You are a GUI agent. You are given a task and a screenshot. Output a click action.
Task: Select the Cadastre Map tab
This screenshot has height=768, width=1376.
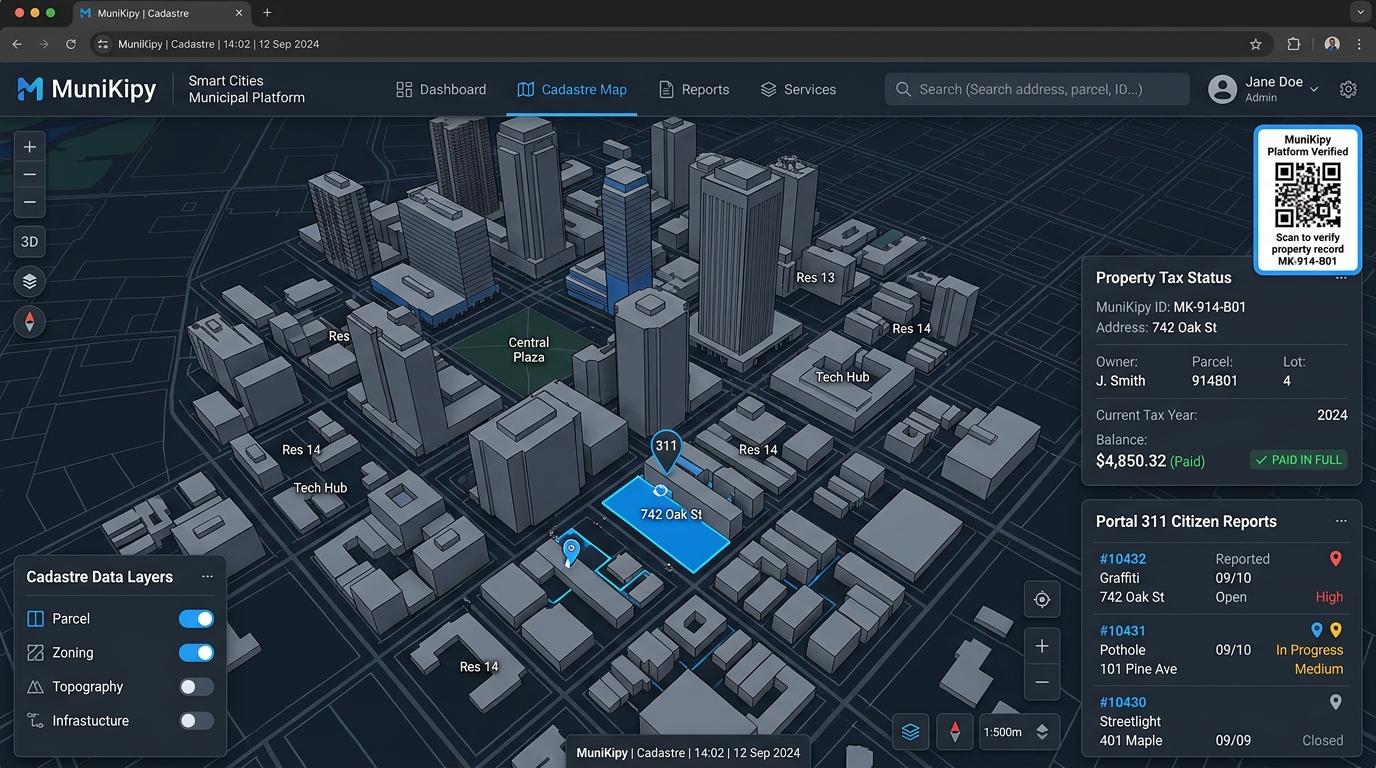pyautogui.click(x=572, y=89)
